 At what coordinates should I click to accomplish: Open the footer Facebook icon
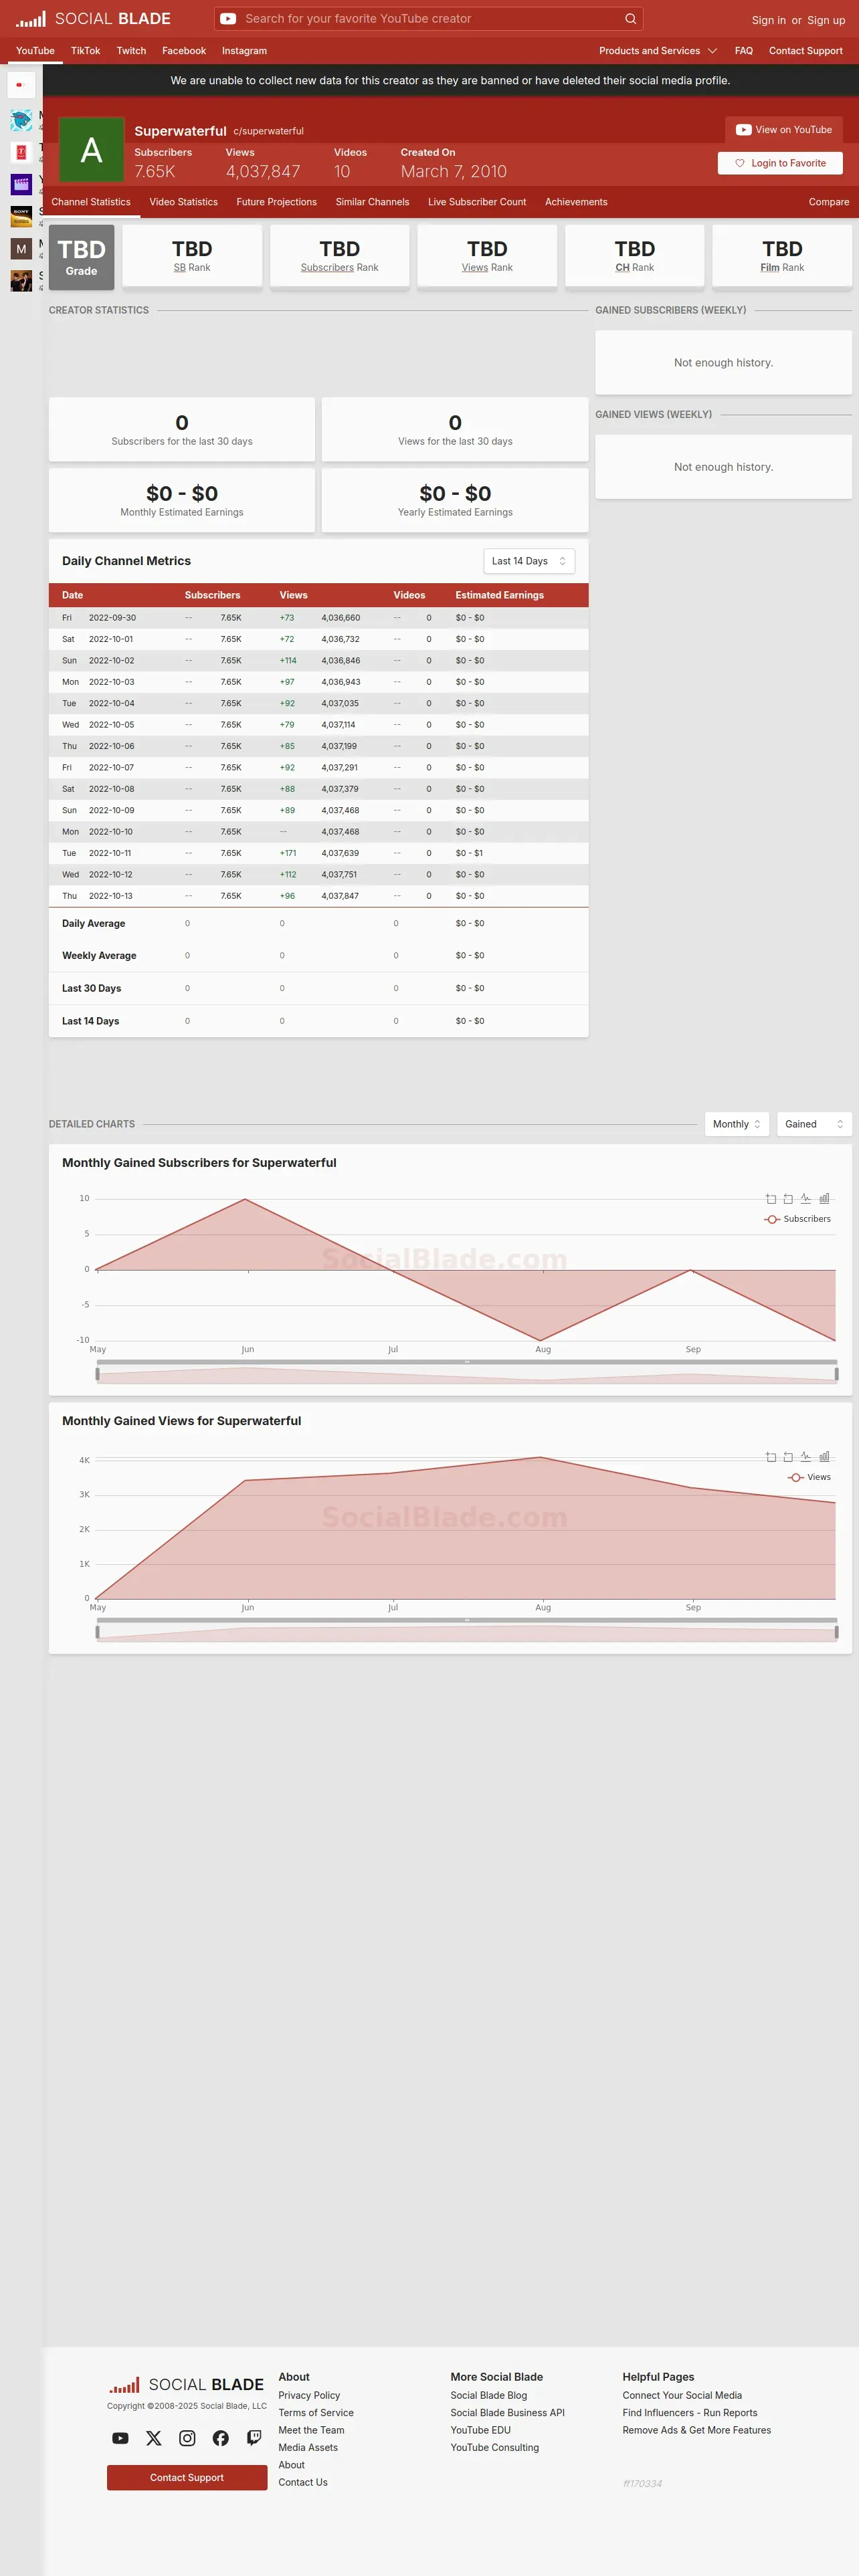click(221, 2438)
